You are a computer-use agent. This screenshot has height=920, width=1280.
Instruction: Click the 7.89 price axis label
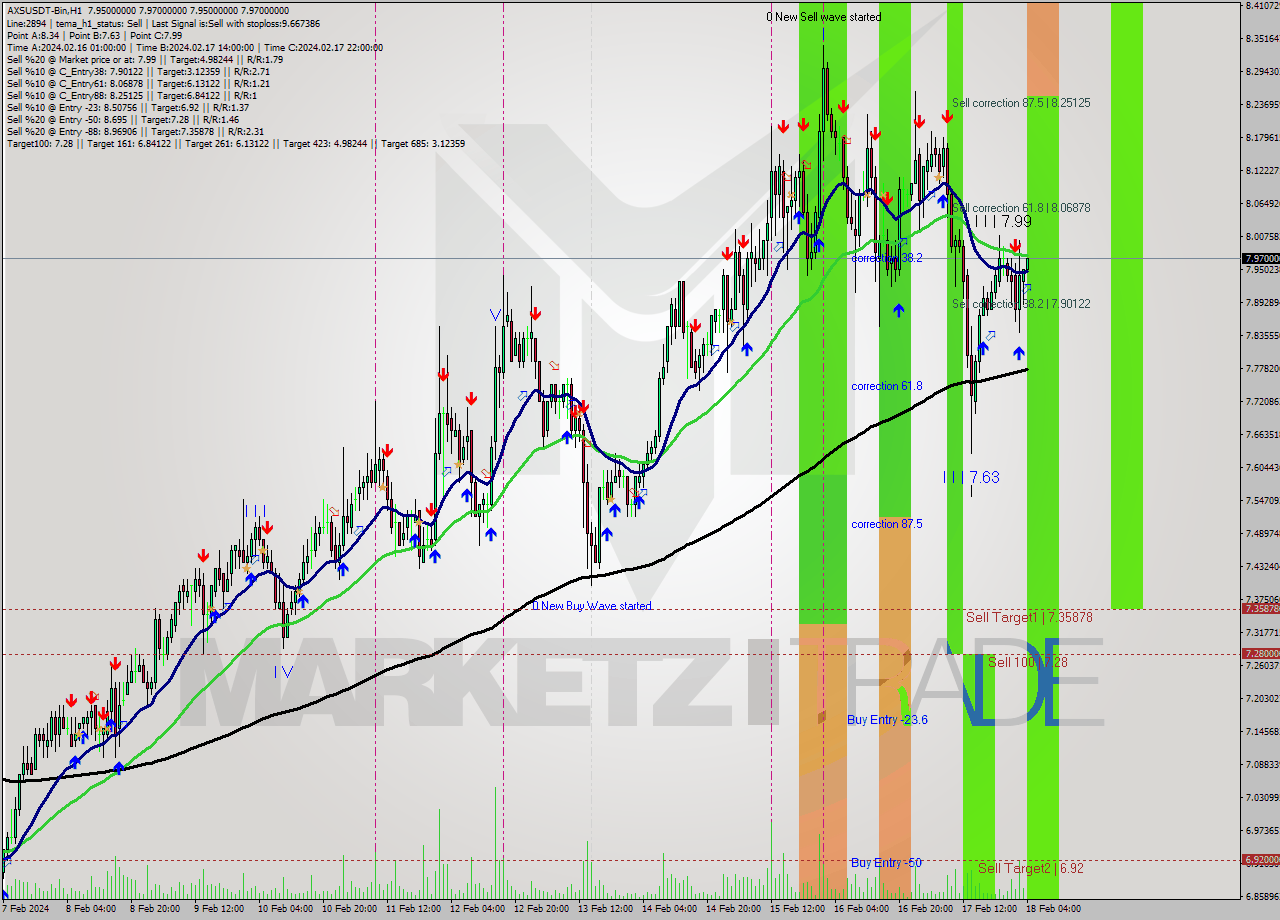(x=1262, y=302)
